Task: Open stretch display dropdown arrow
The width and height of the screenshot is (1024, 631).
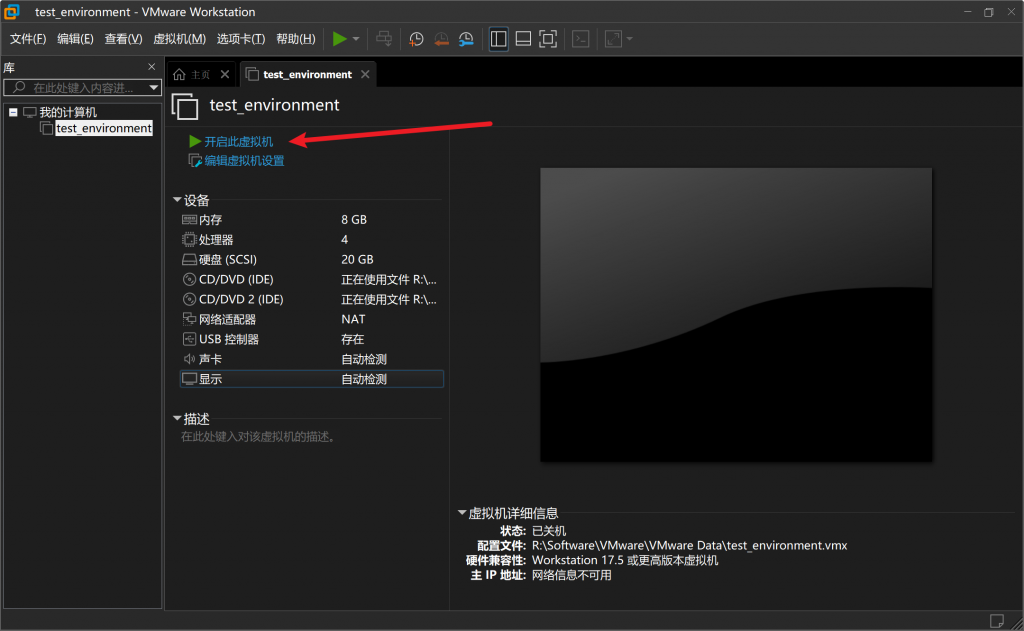Action: [x=630, y=39]
